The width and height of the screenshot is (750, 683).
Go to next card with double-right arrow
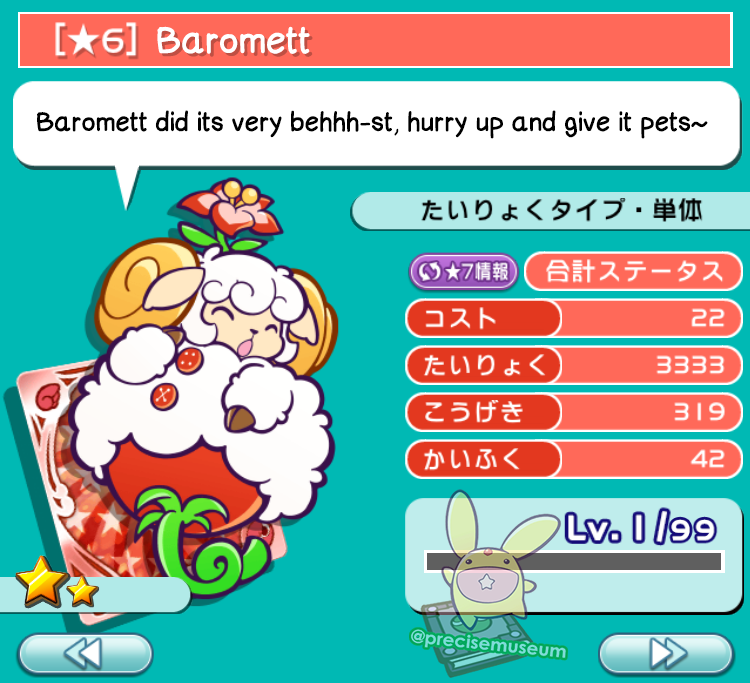point(666,653)
